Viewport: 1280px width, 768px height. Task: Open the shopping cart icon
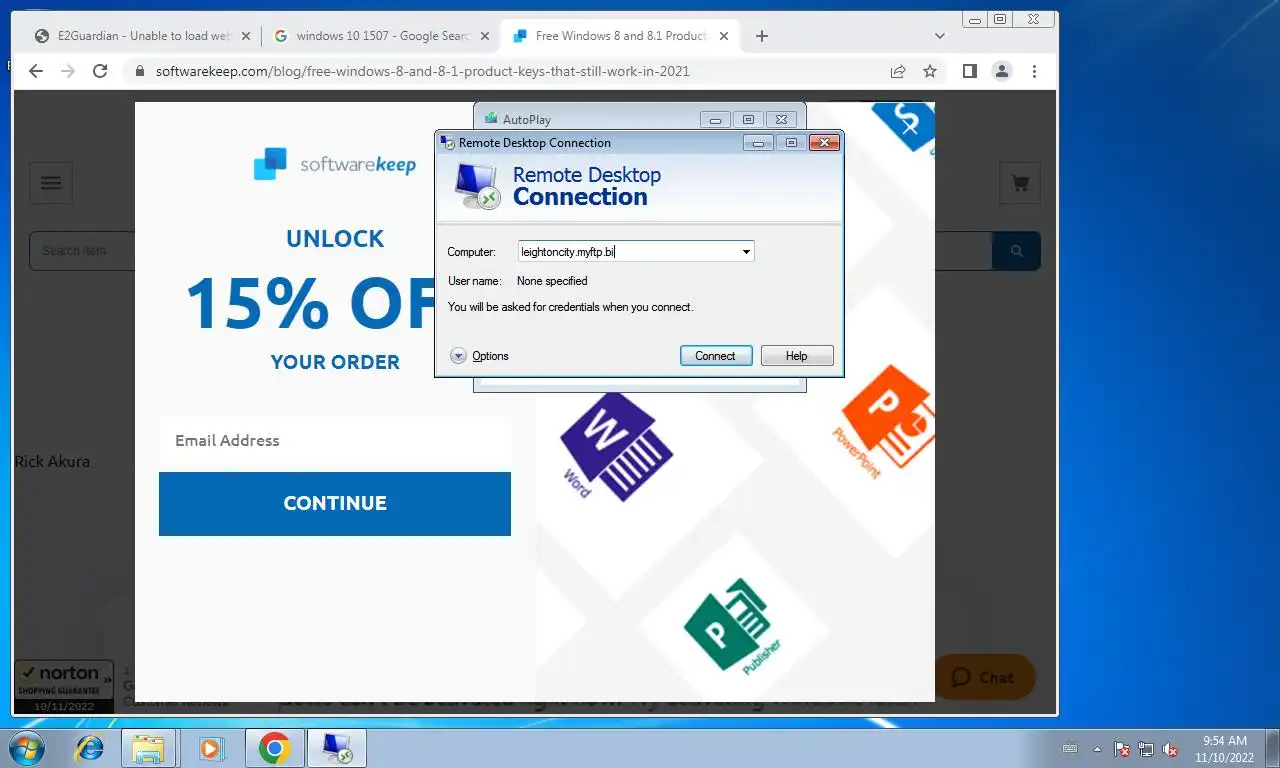tap(1020, 183)
